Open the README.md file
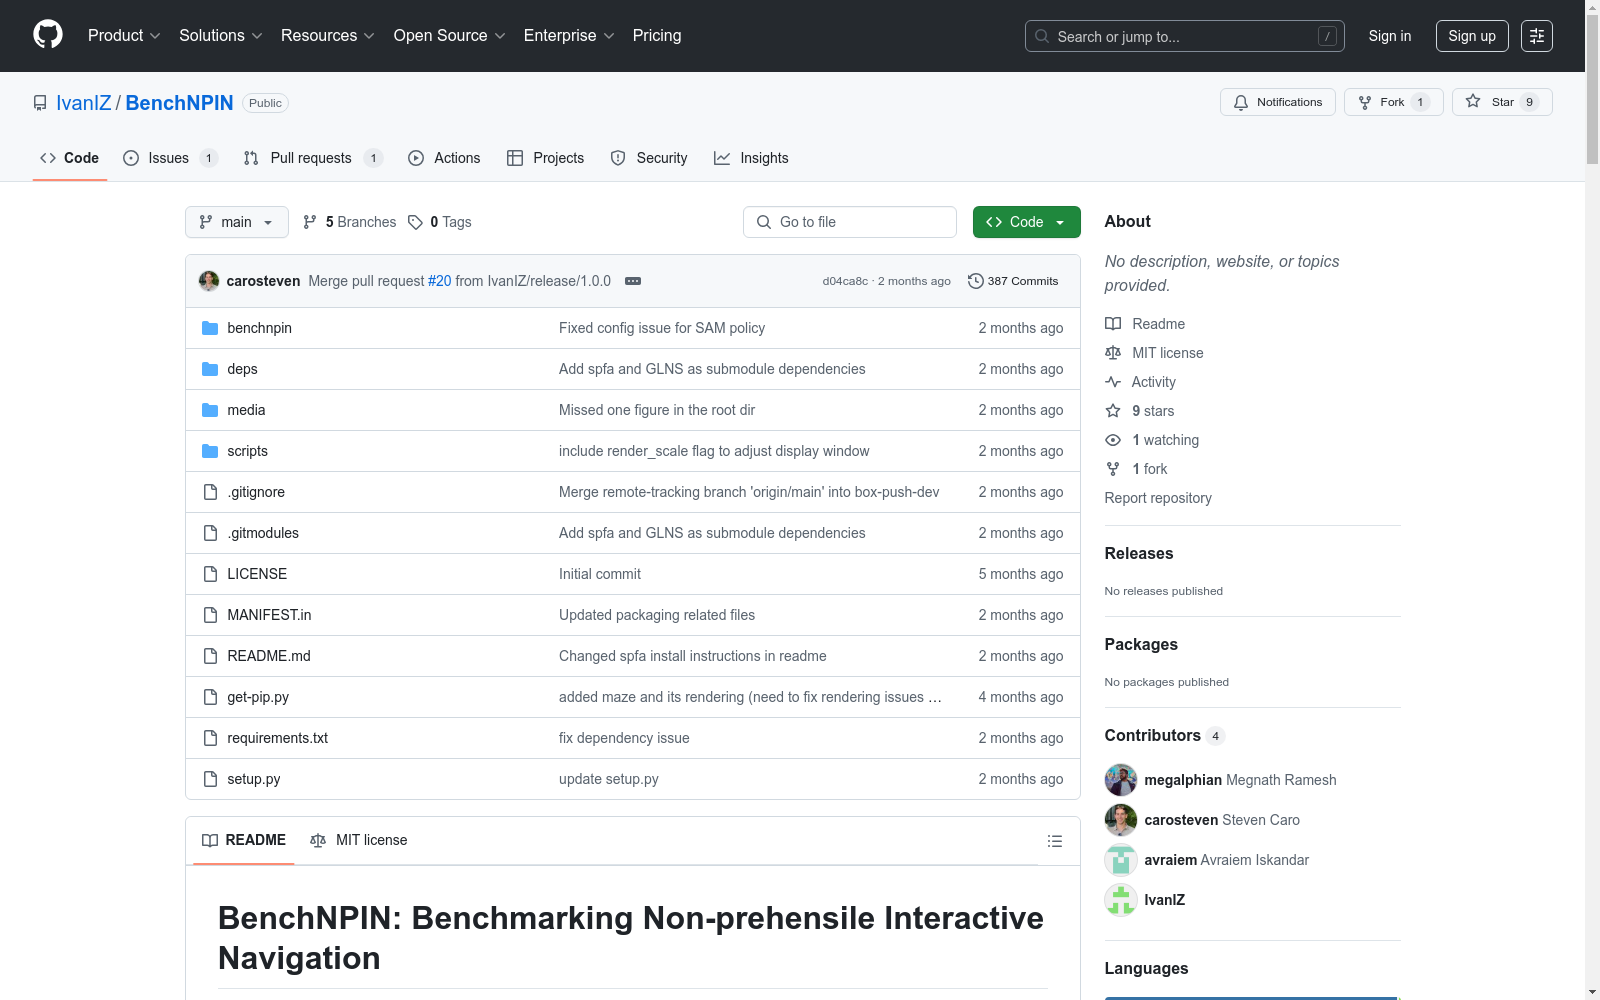 269,656
